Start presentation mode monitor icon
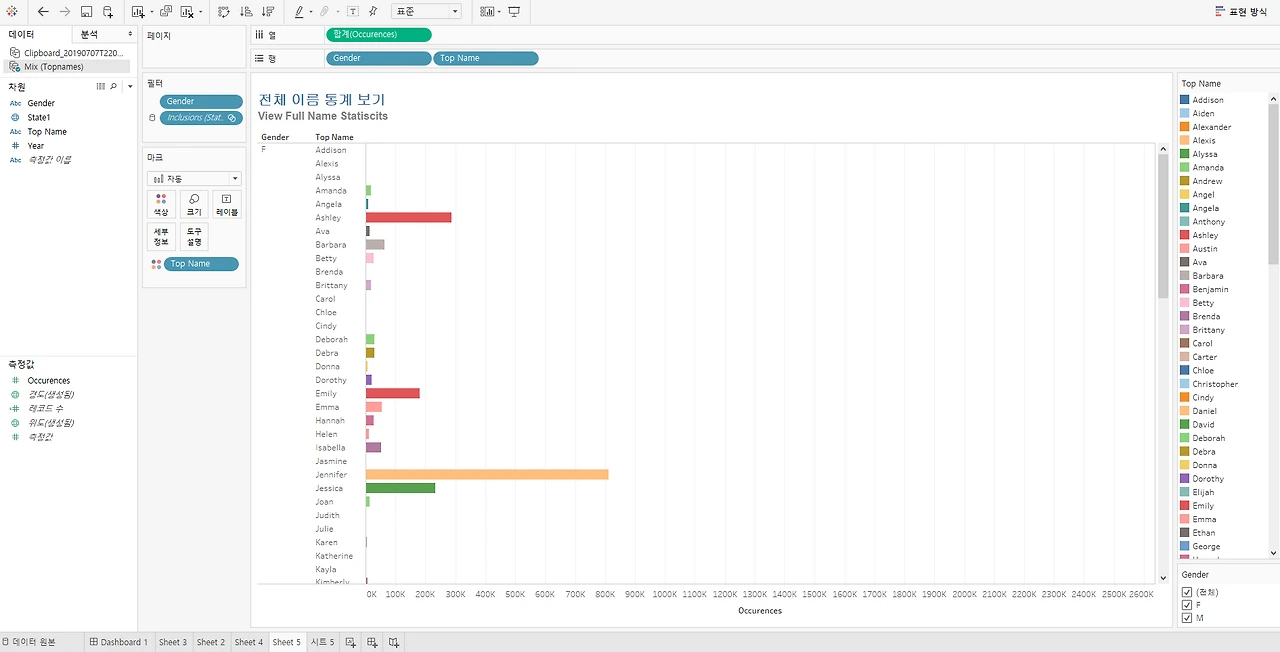This screenshot has width=1280, height=652. coord(514,12)
